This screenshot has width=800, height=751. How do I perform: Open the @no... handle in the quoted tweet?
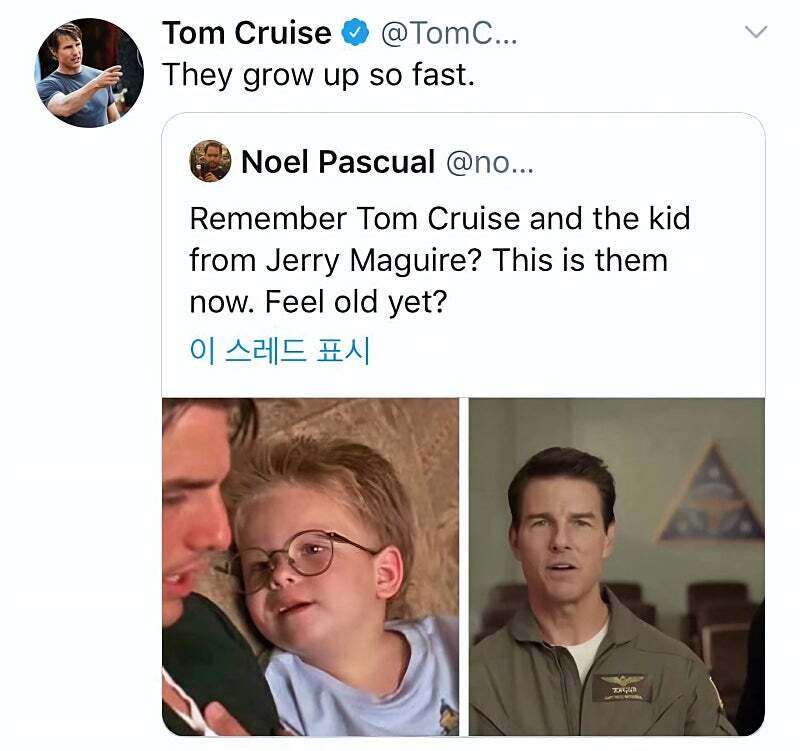490,163
